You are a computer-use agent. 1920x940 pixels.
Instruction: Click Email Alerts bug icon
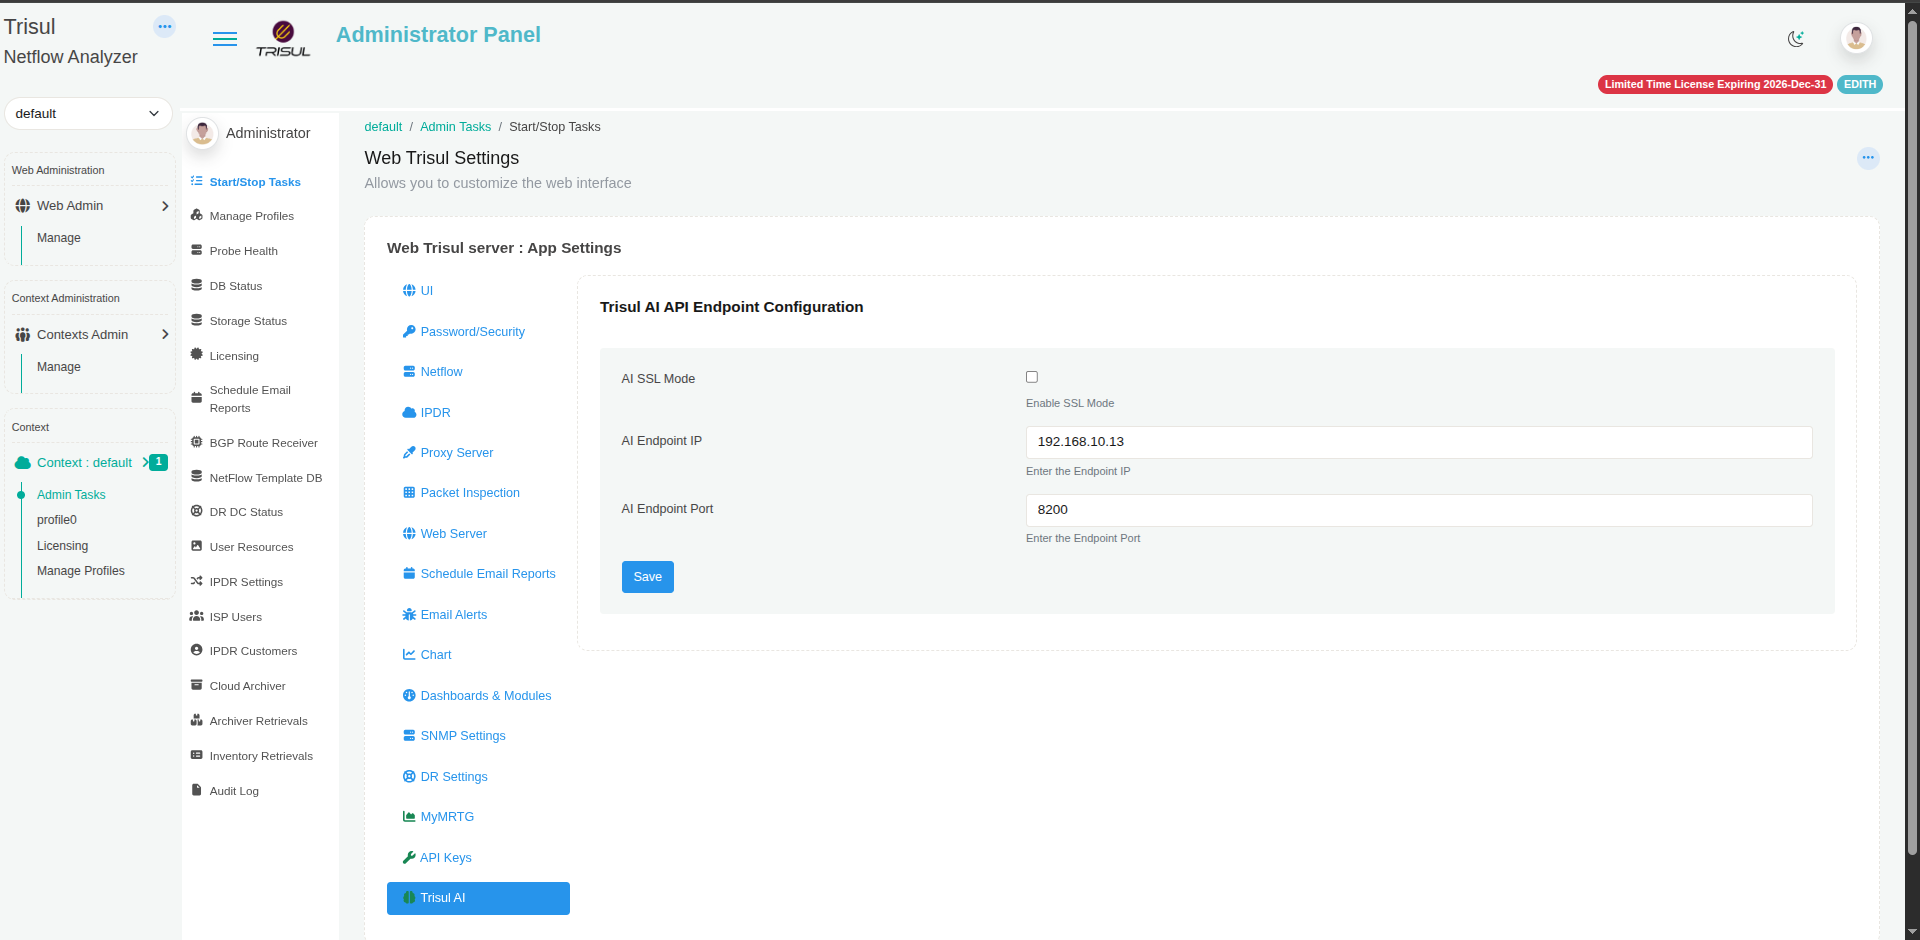(x=409, y=615)
